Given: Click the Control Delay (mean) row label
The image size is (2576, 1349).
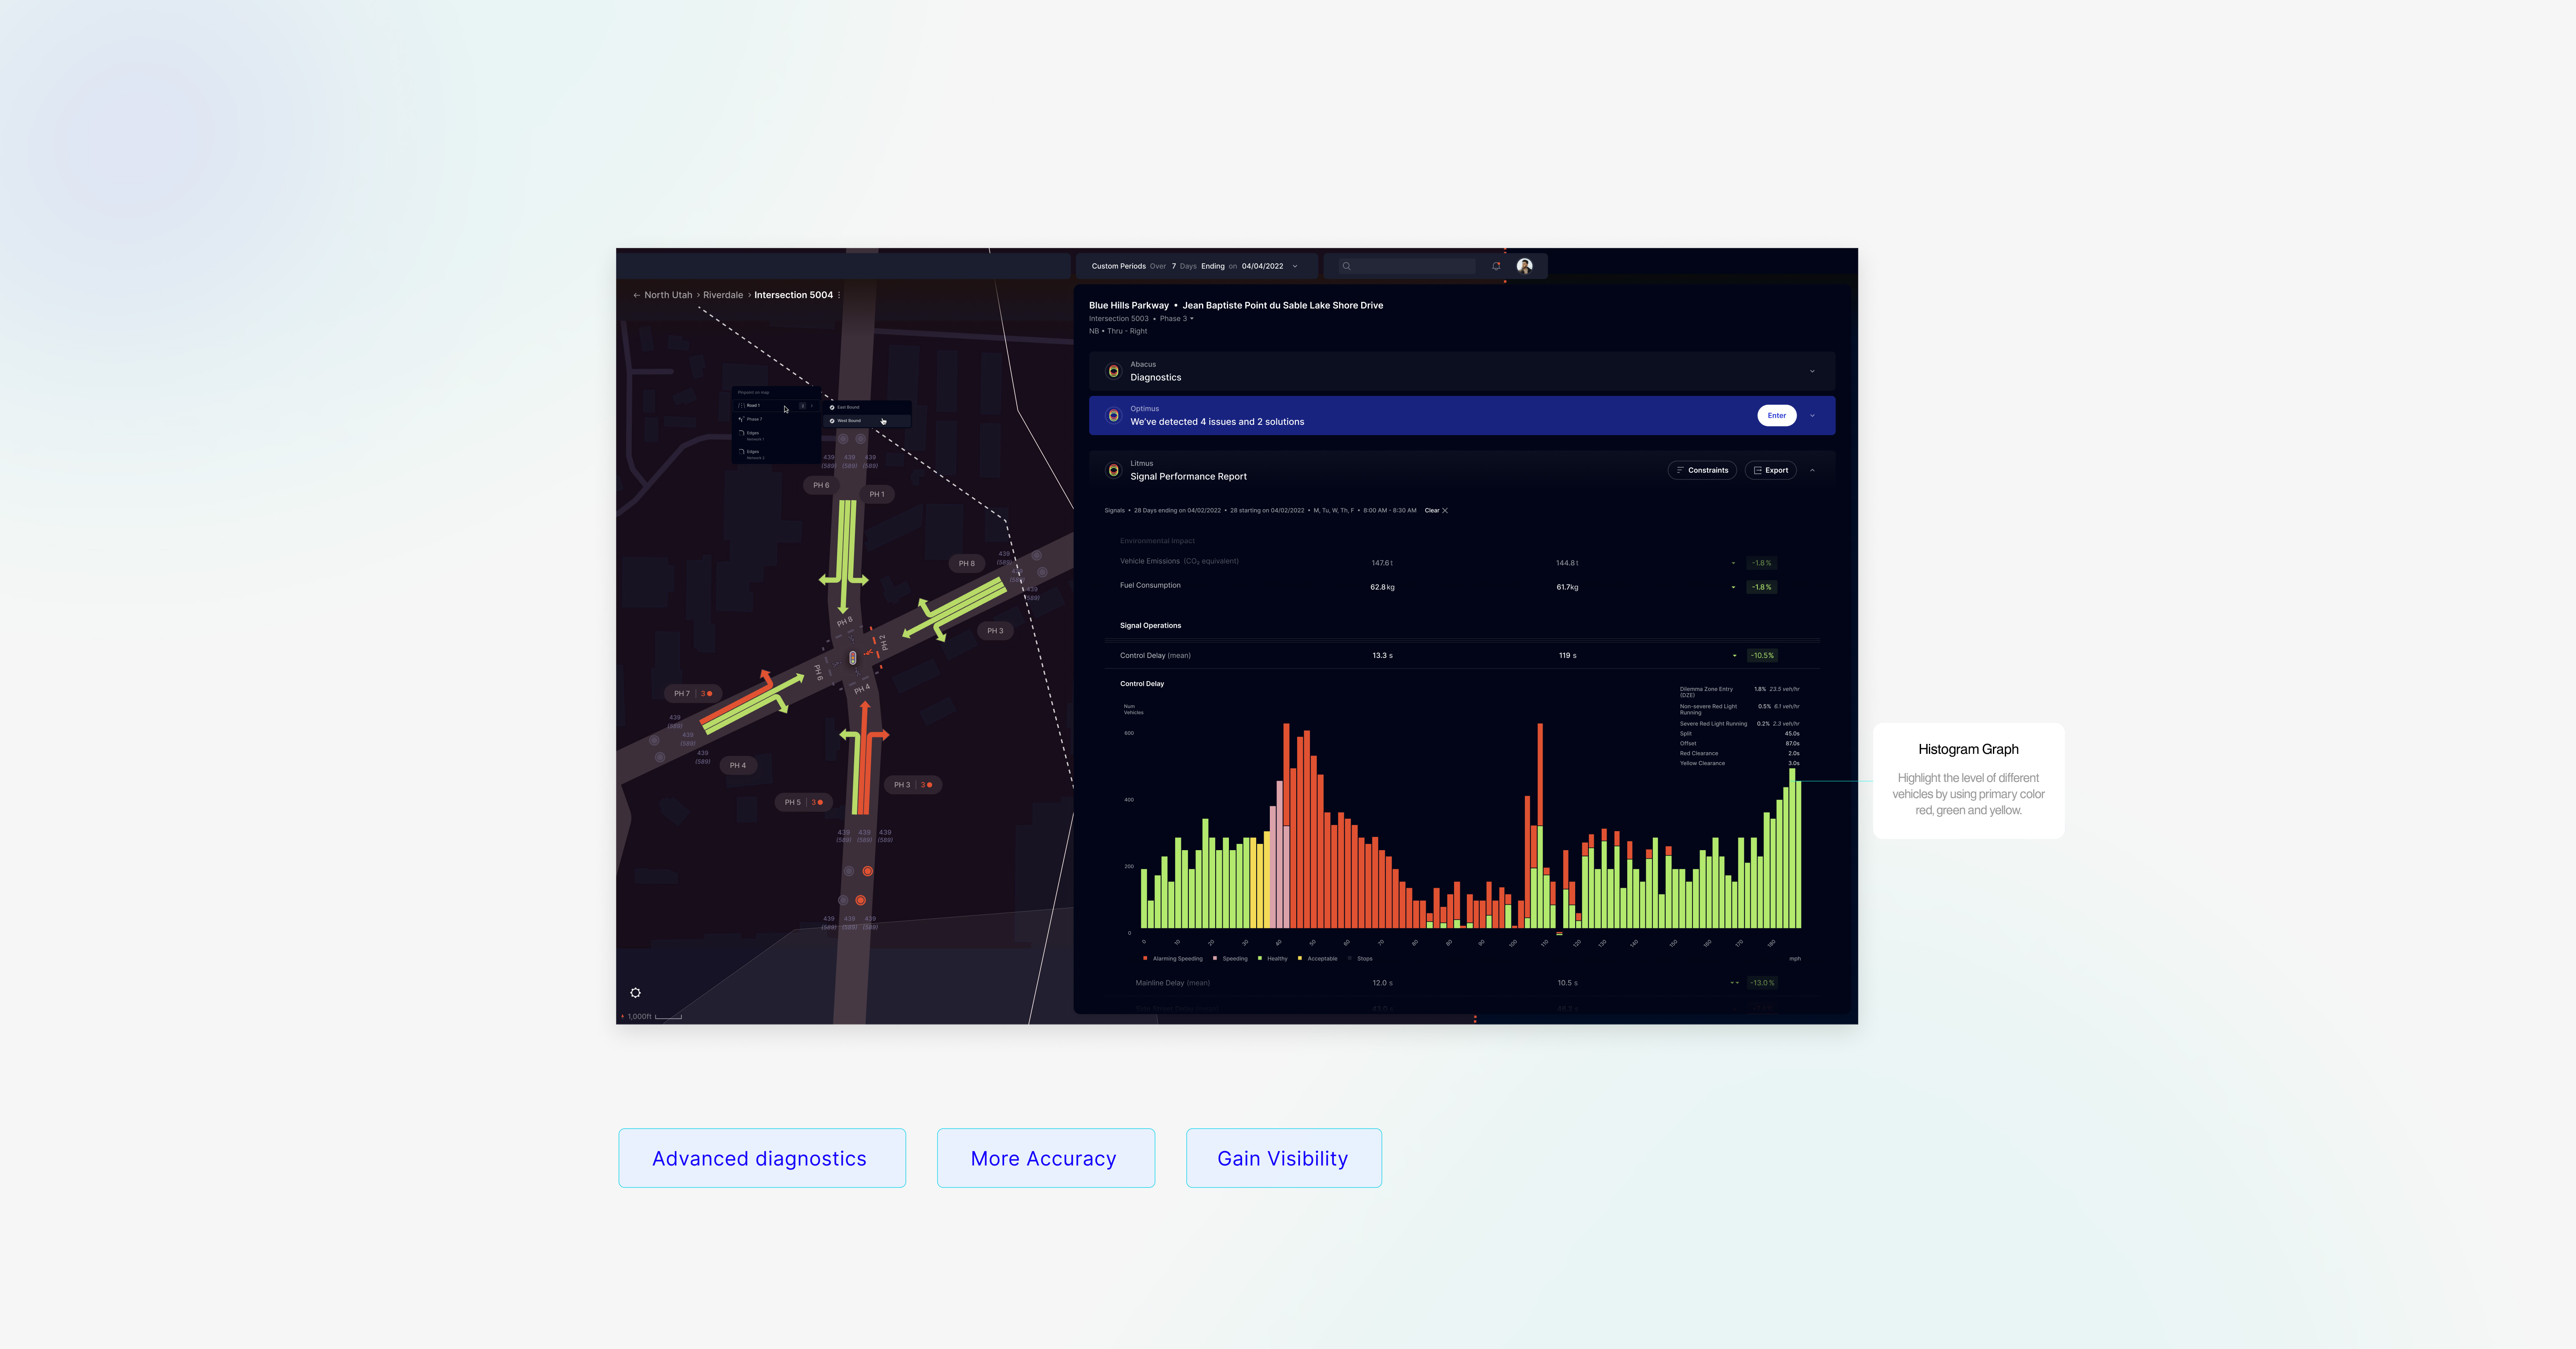Looking at the screenshot, I should pyautogui.click(x=1155, y=656).
